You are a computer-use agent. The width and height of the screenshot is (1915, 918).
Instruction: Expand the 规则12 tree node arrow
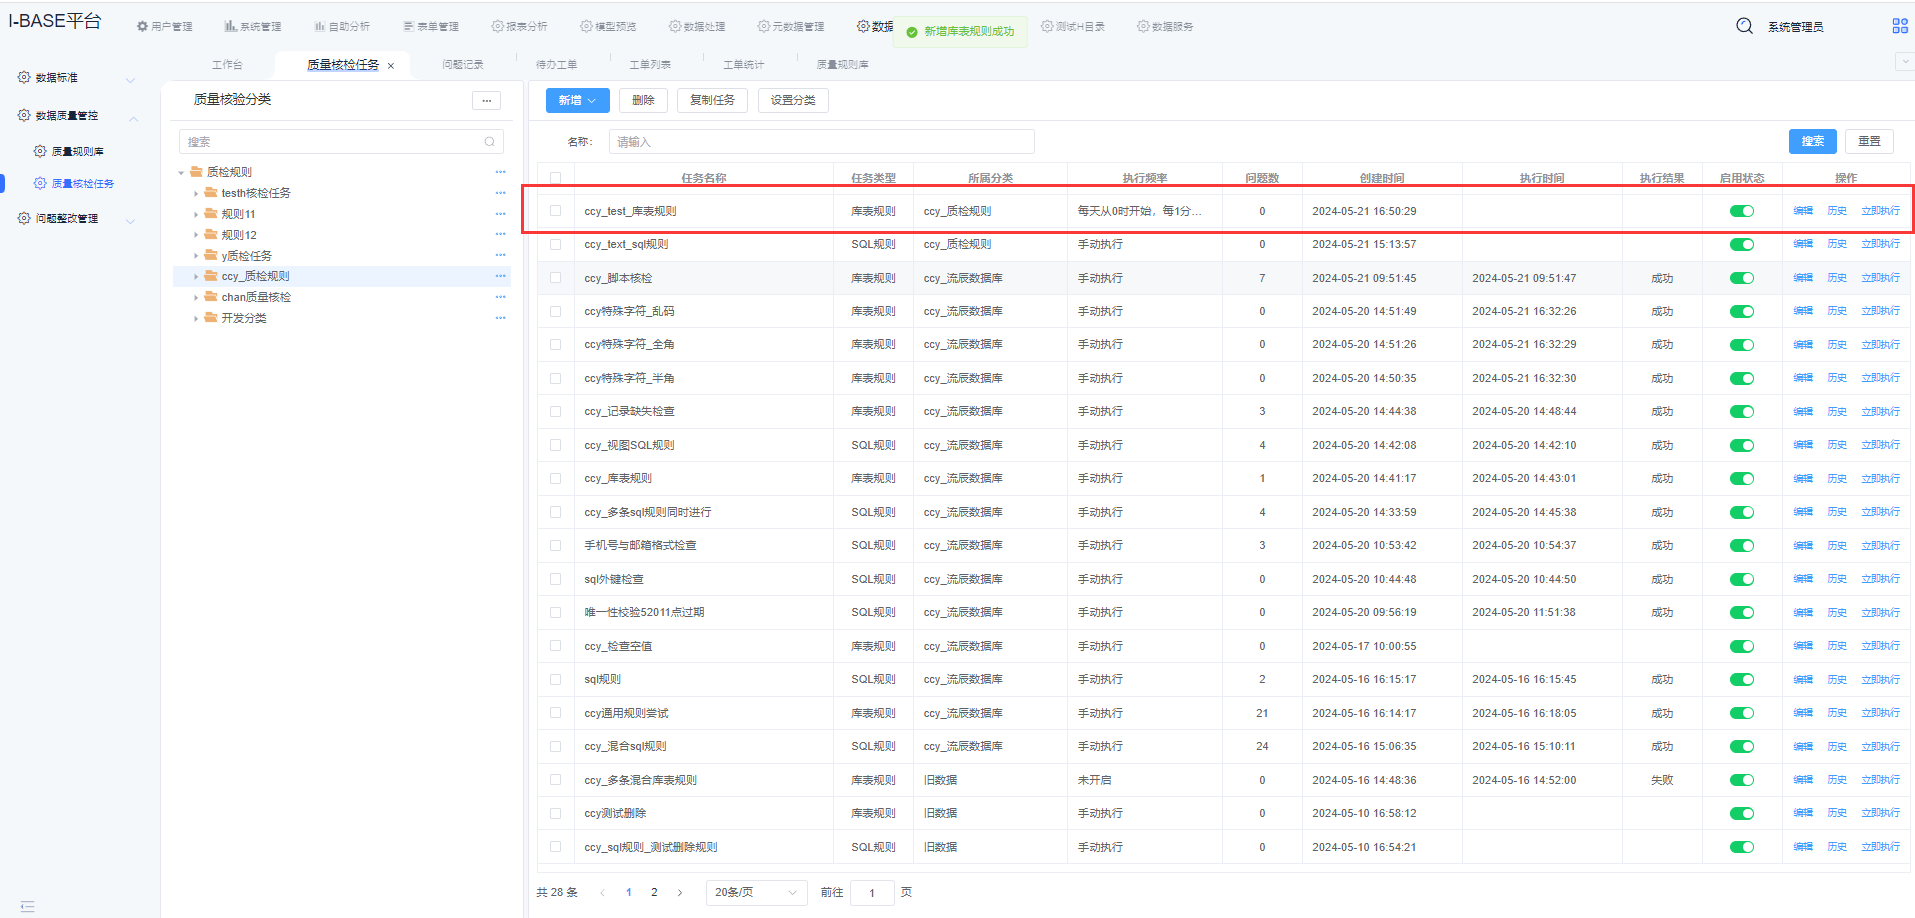pos(196,235)
